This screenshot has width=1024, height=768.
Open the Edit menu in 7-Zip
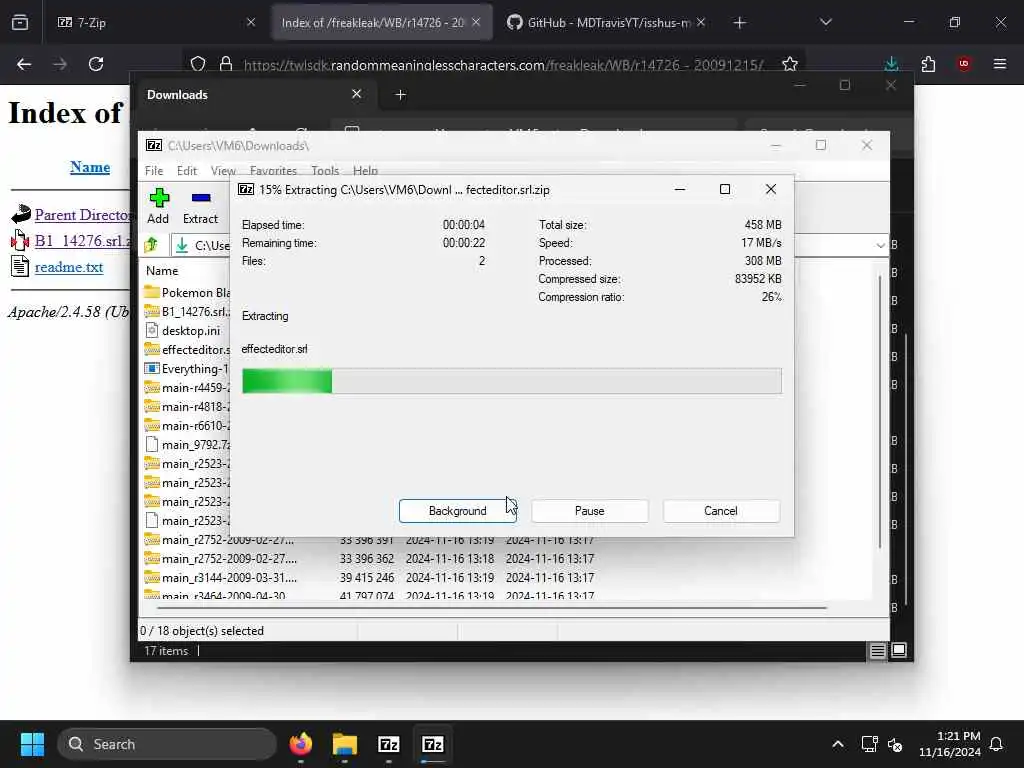tap(187, 170)
